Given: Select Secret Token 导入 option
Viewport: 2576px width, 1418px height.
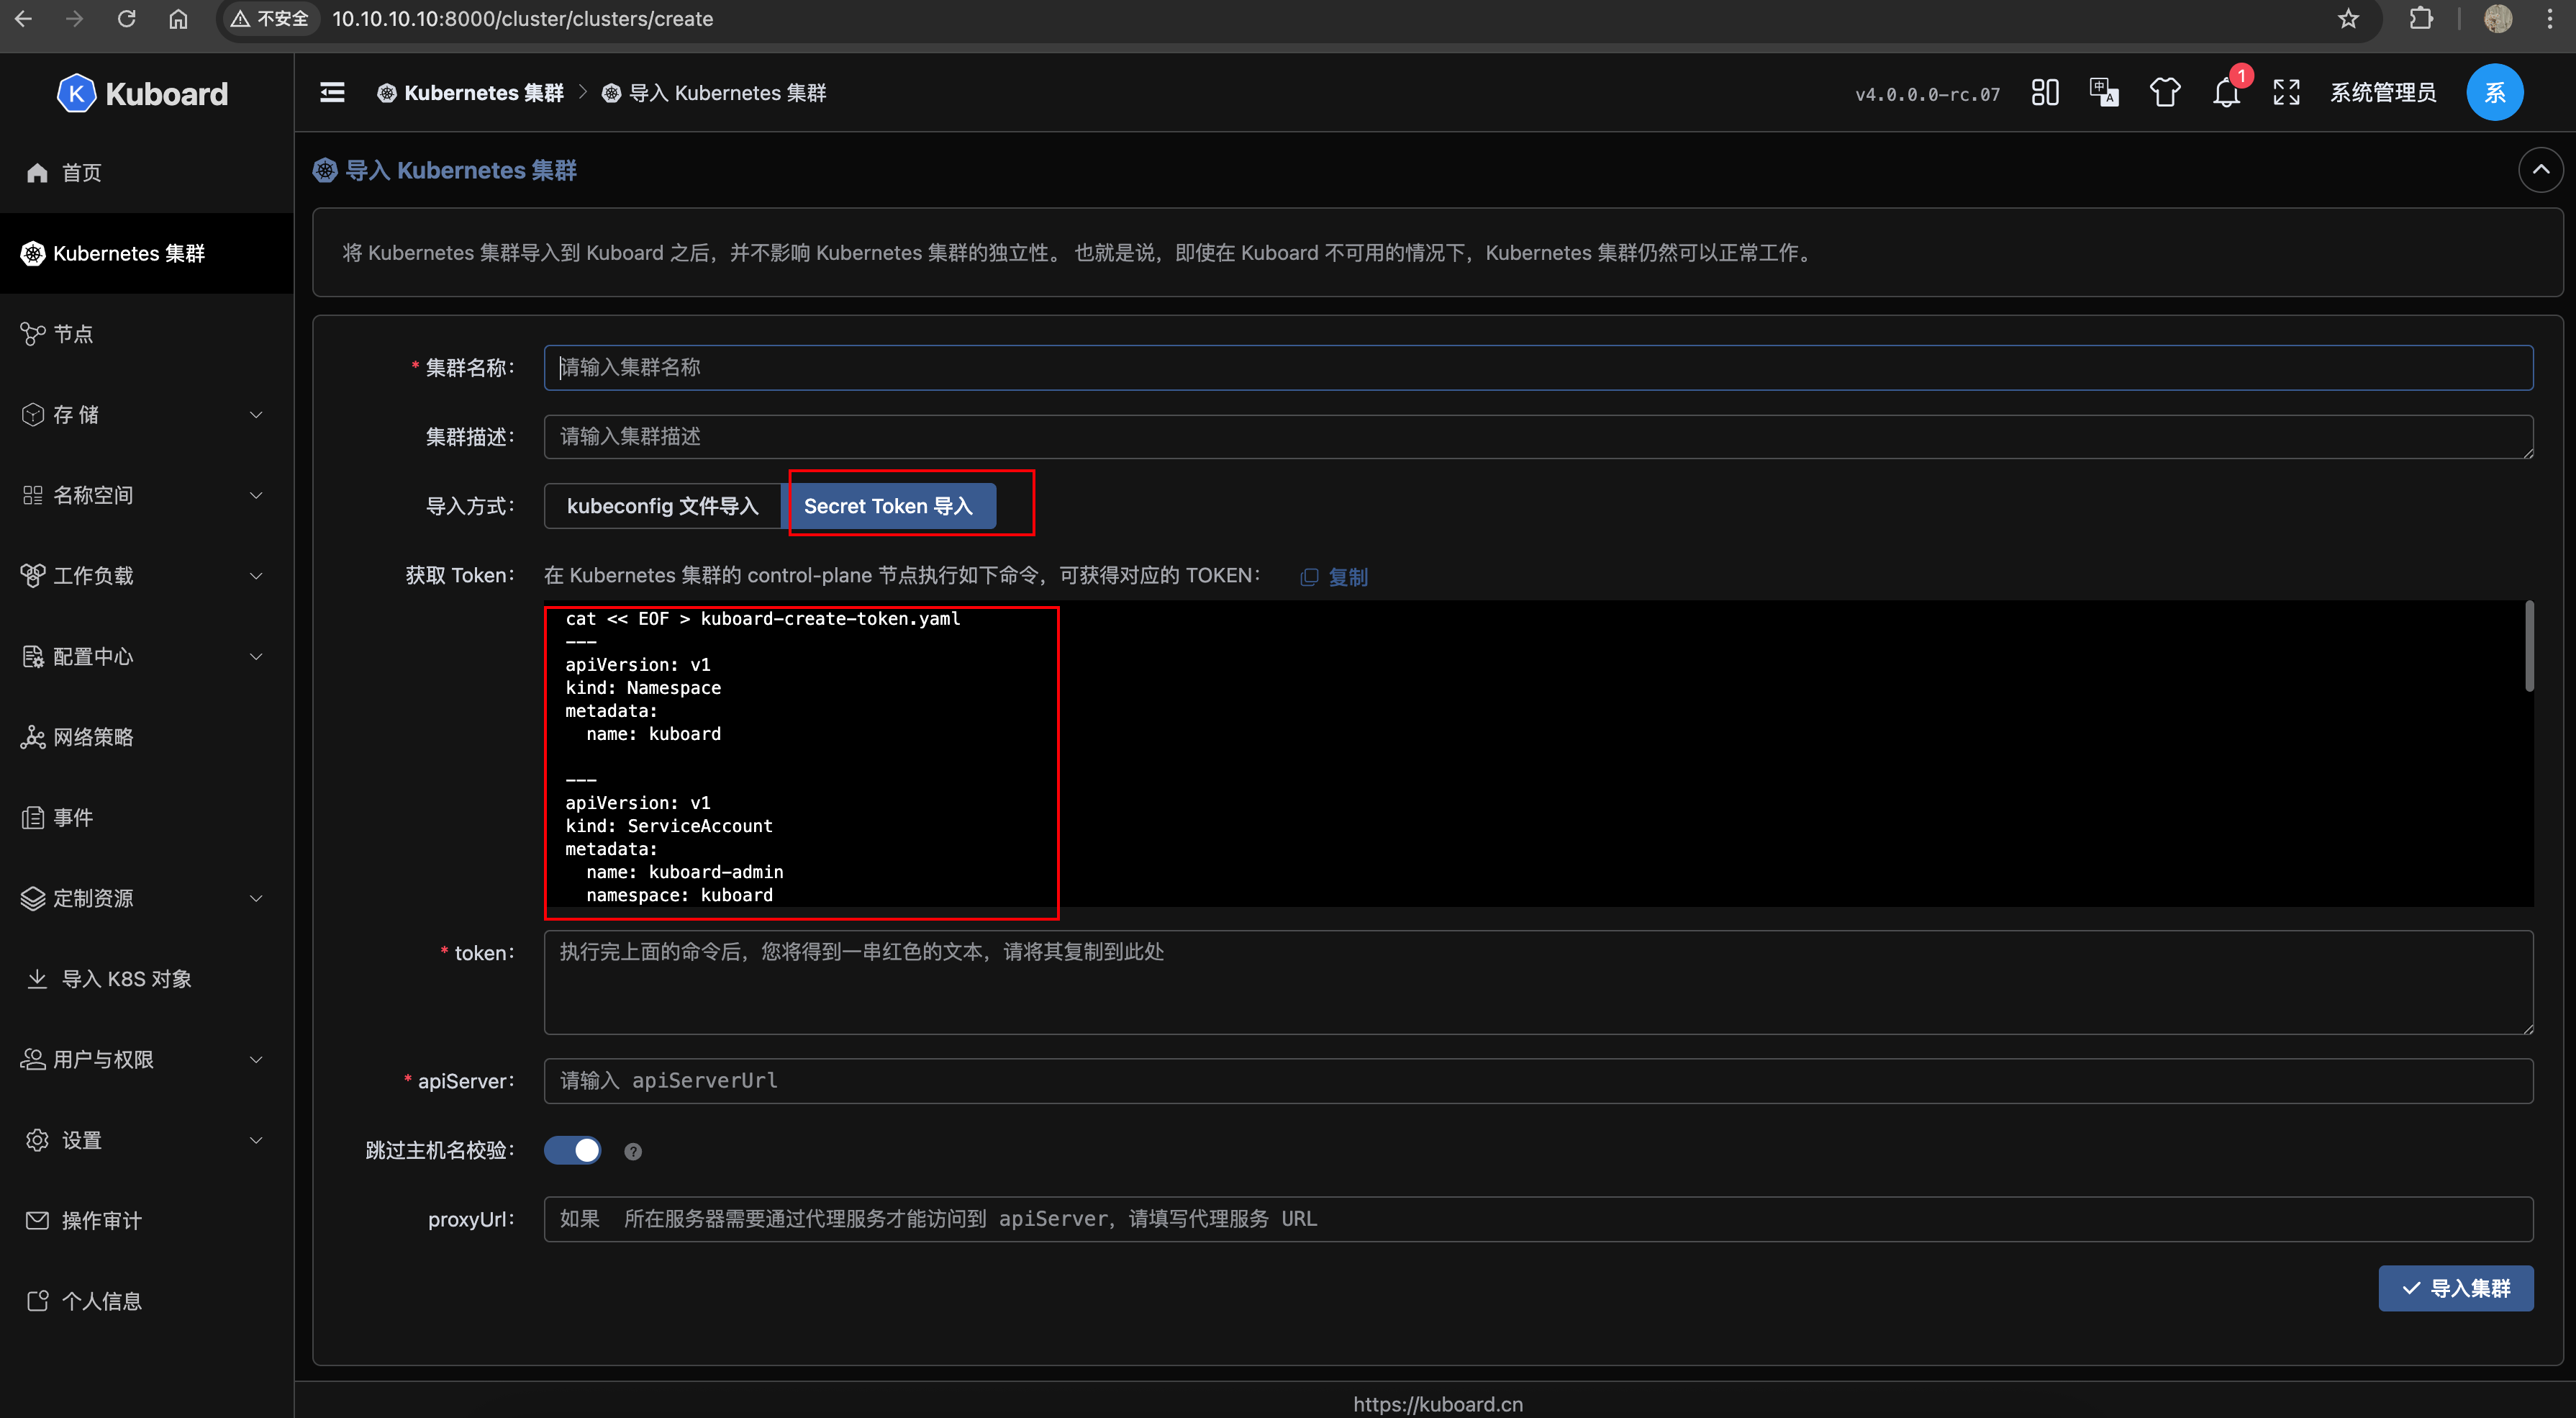Looking at the screenshot, I should click(888, 506).
